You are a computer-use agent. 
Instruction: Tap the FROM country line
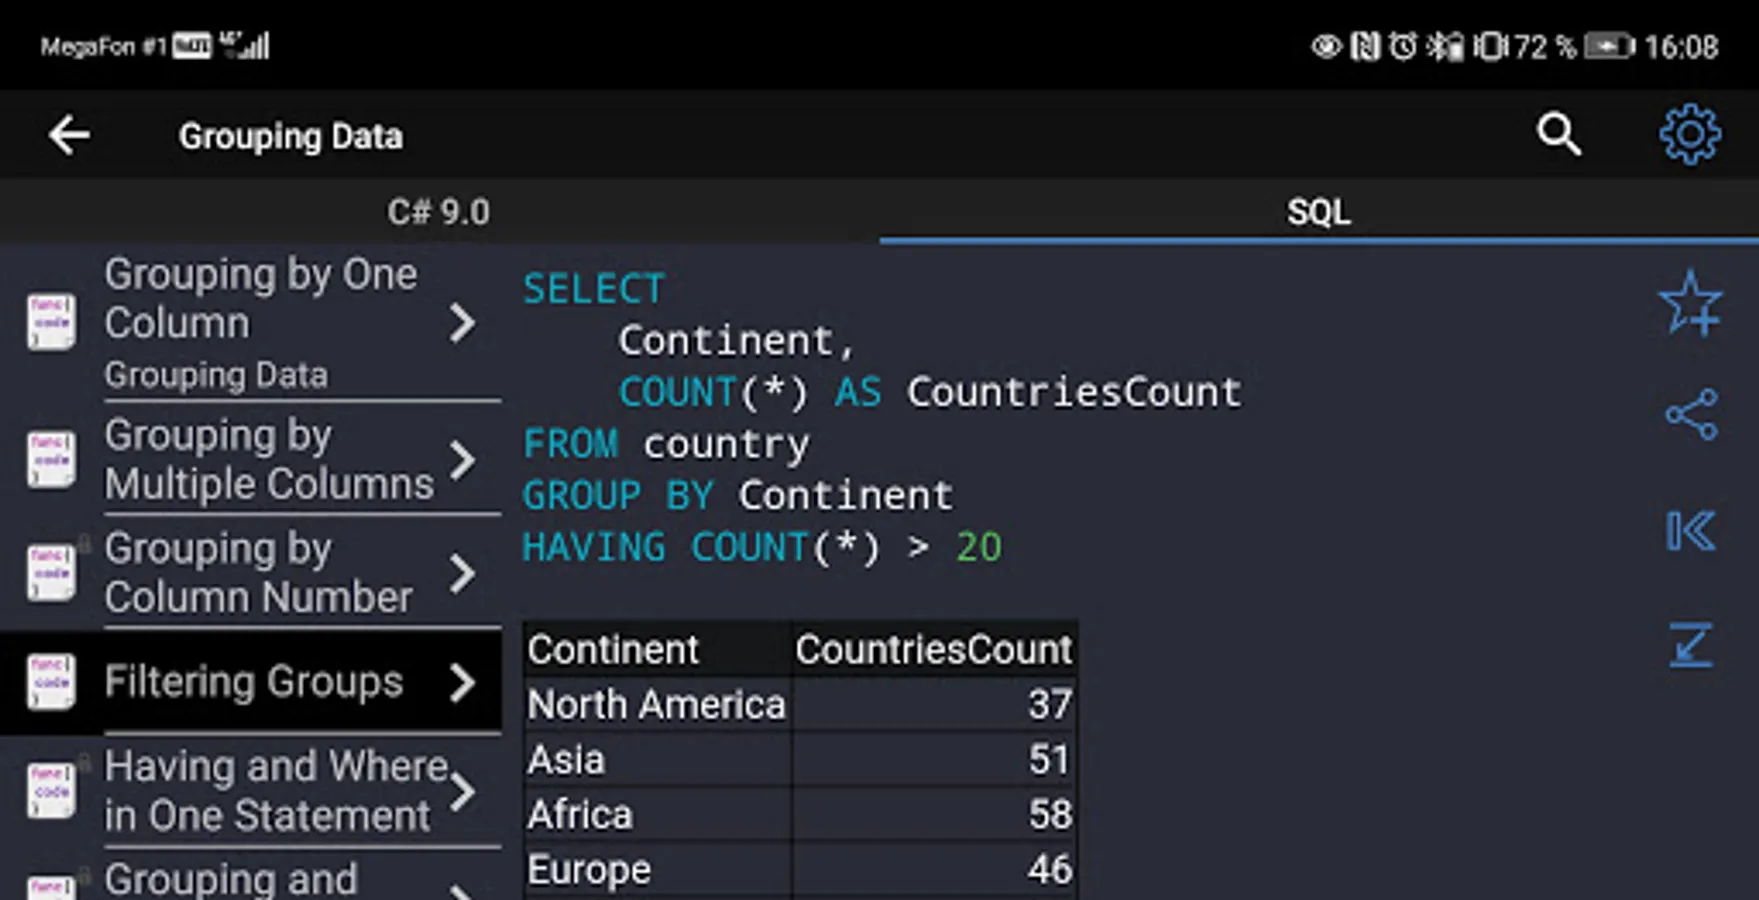(666, 444)
